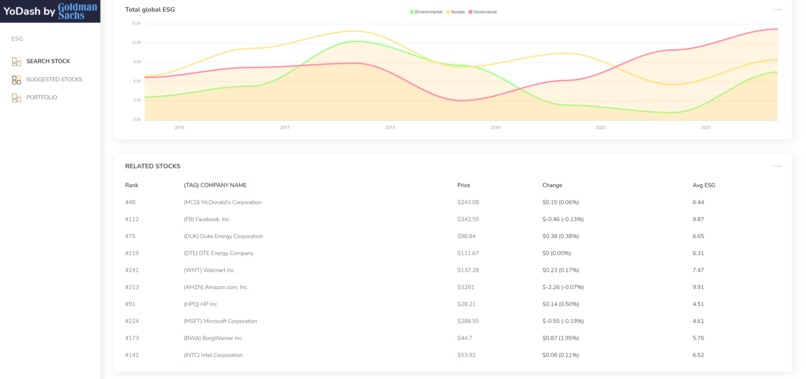Open the Portfolio page
The image size is (806, 379).
(42, 98)
